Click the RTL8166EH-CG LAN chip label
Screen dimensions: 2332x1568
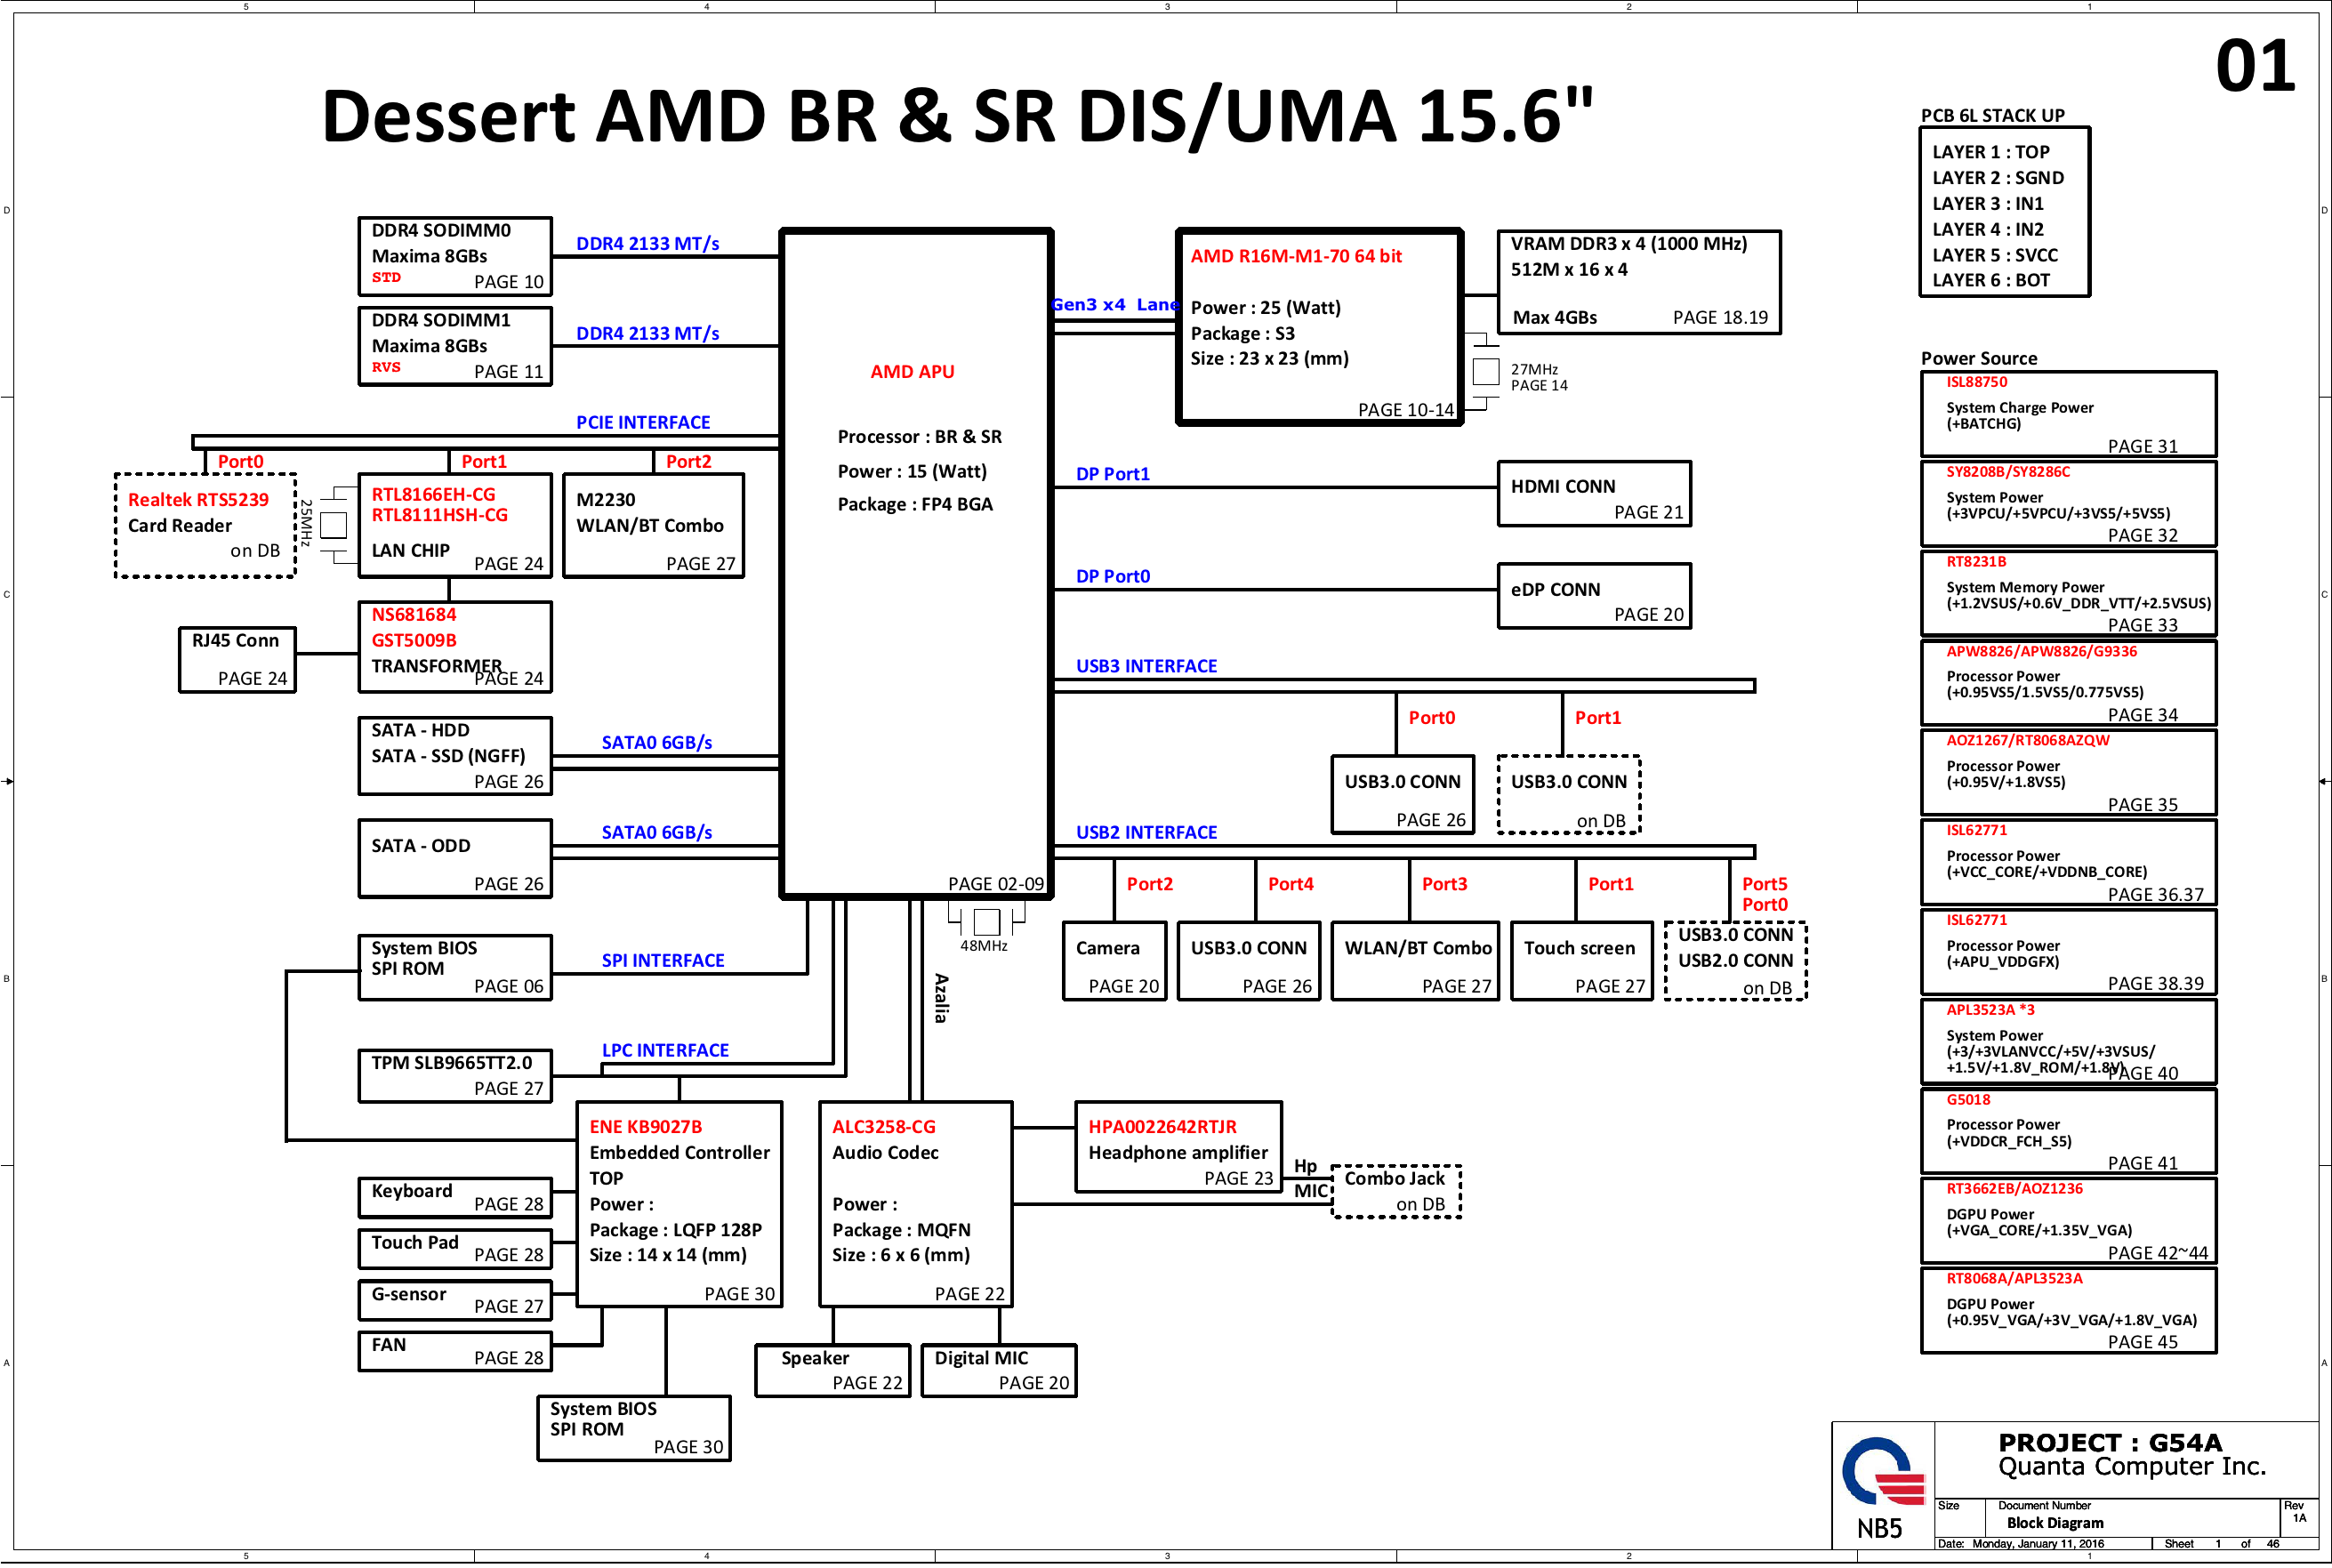[433, 494]
